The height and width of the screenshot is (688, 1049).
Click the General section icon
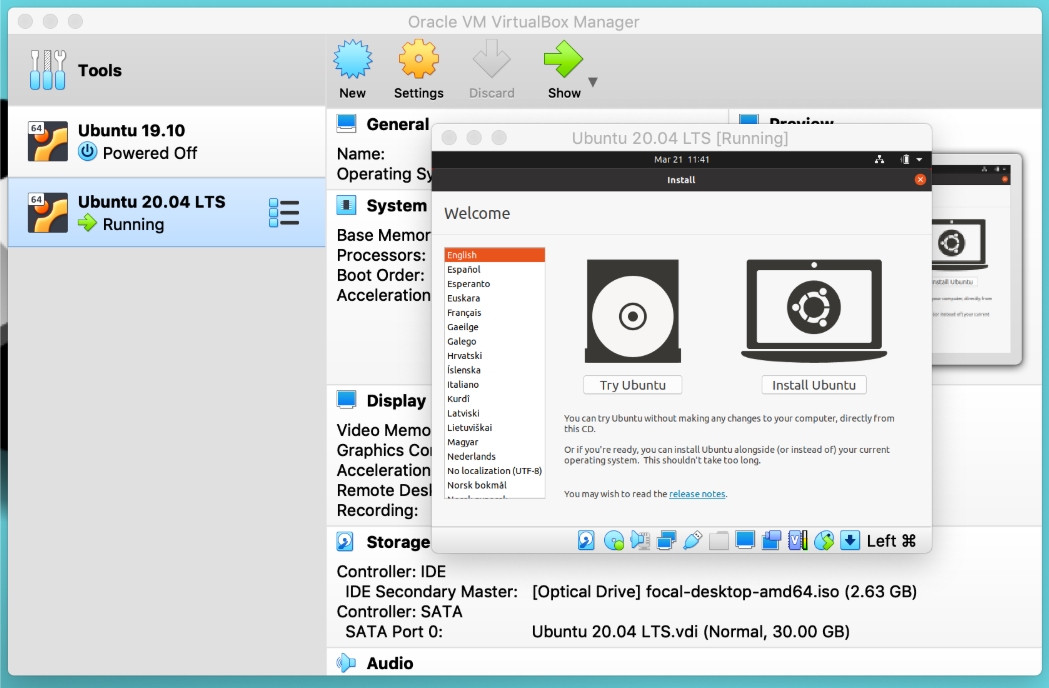[347, 124]
